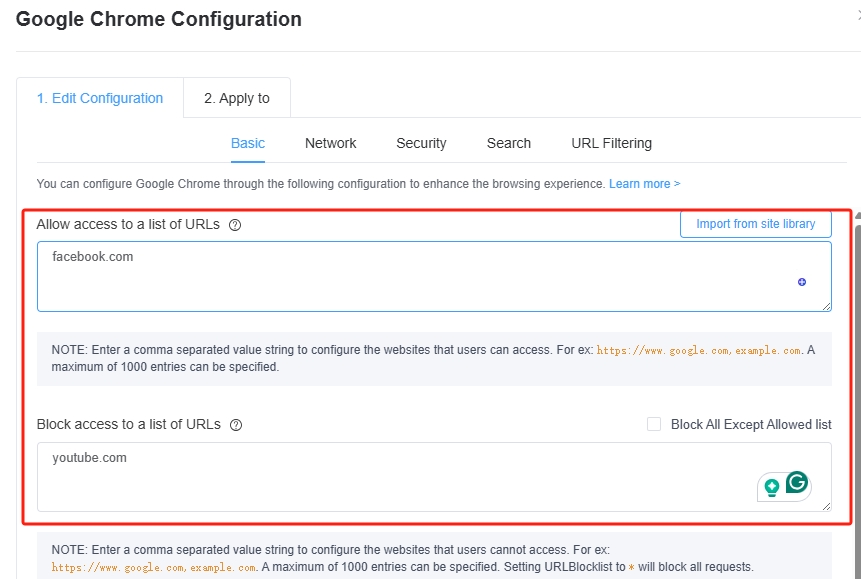Focus the Block access URLs text area
The image size is (861, 579).
(x=434, y=477)
